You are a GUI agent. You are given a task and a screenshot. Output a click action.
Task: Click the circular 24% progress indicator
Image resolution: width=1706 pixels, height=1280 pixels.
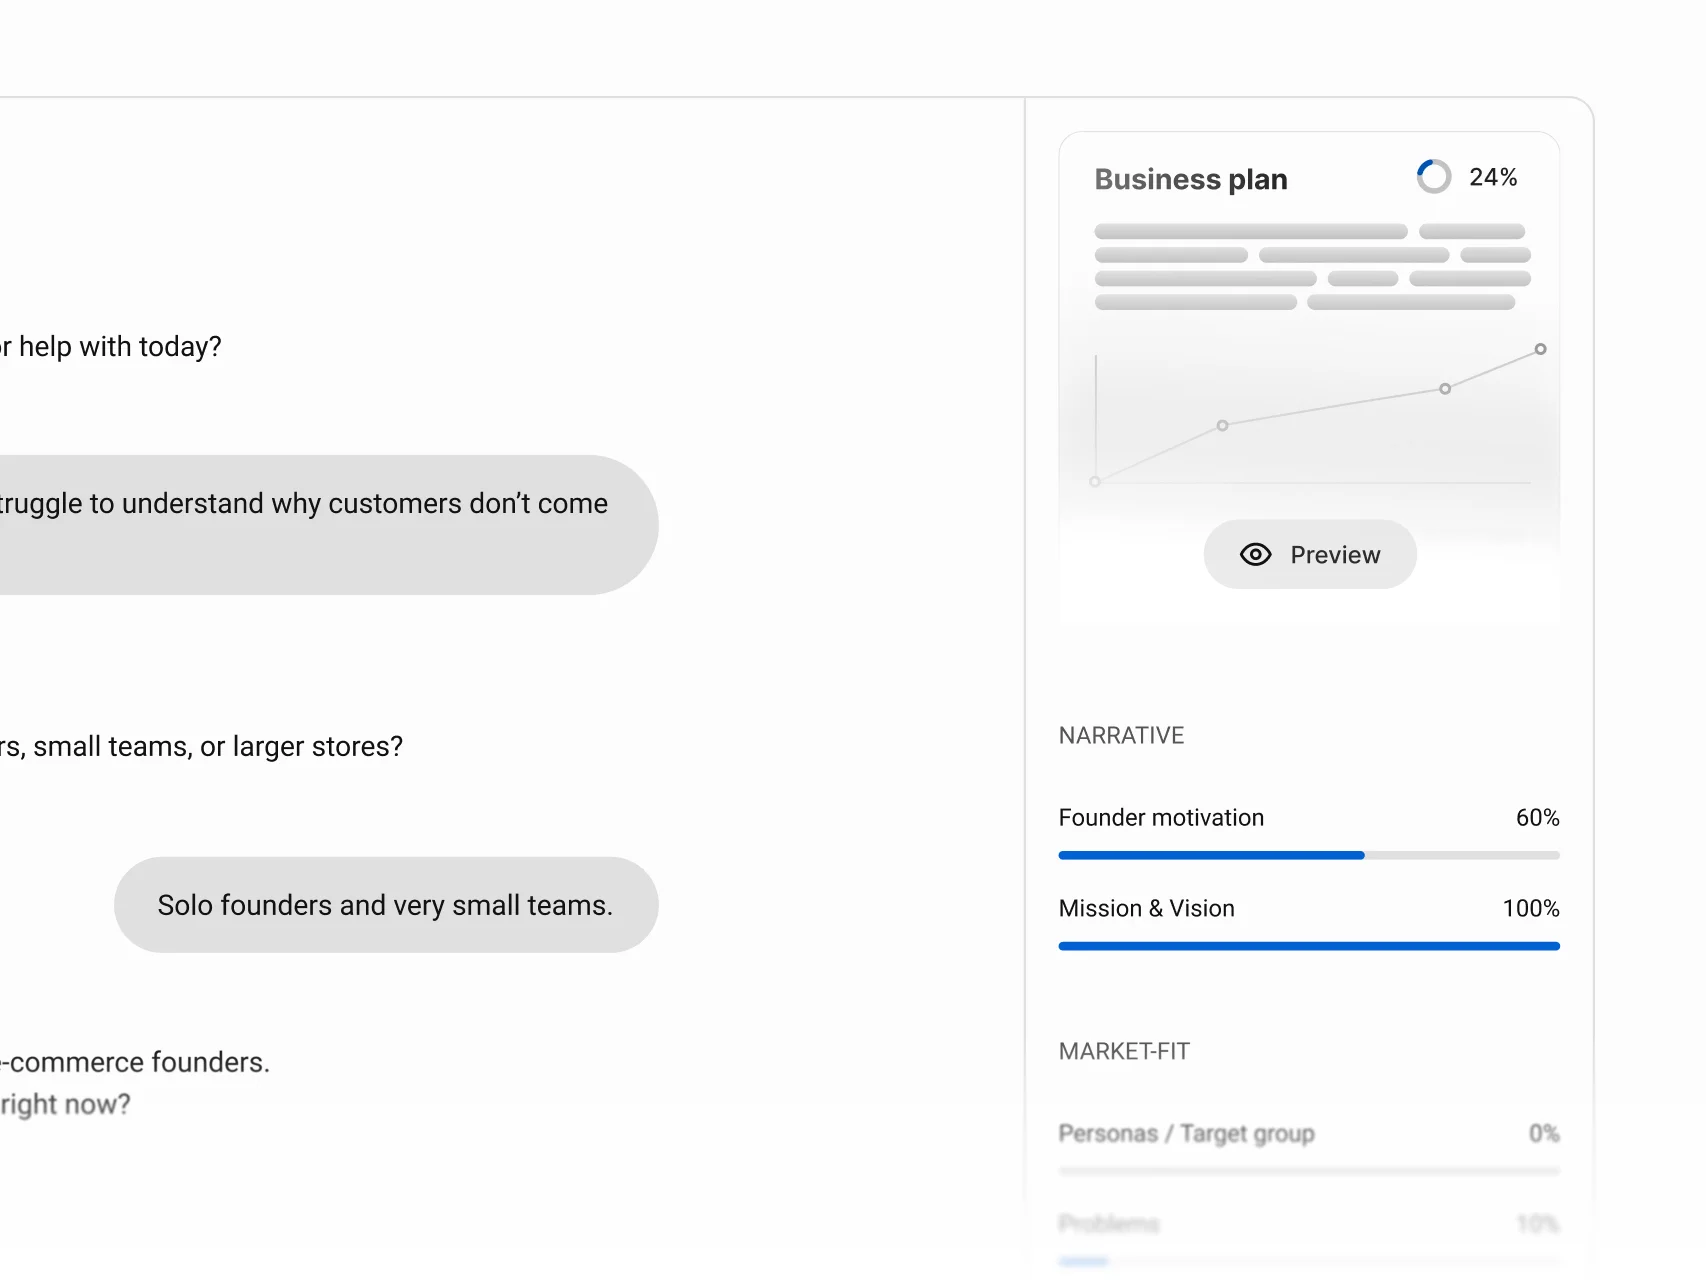[x=1433, y=176]
